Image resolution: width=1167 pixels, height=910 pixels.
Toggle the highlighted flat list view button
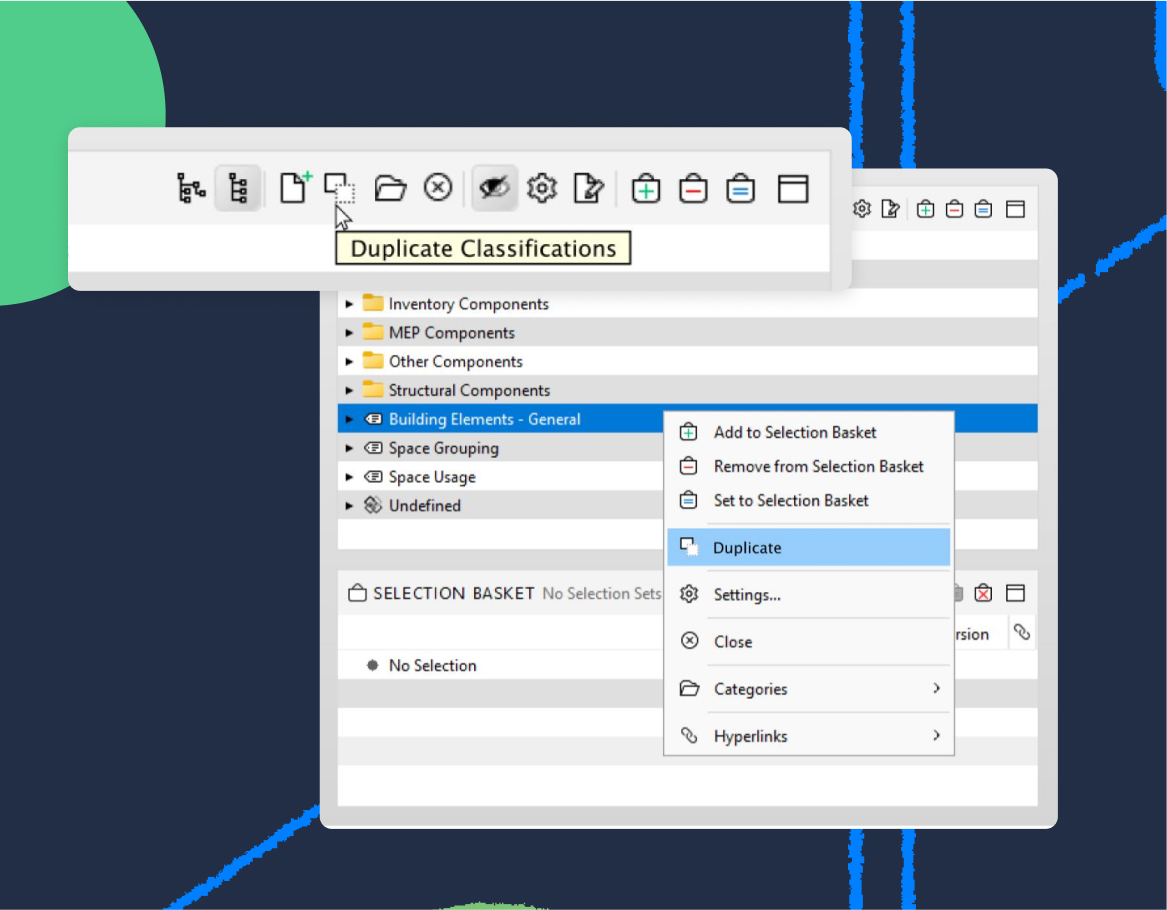click(237, 188)
